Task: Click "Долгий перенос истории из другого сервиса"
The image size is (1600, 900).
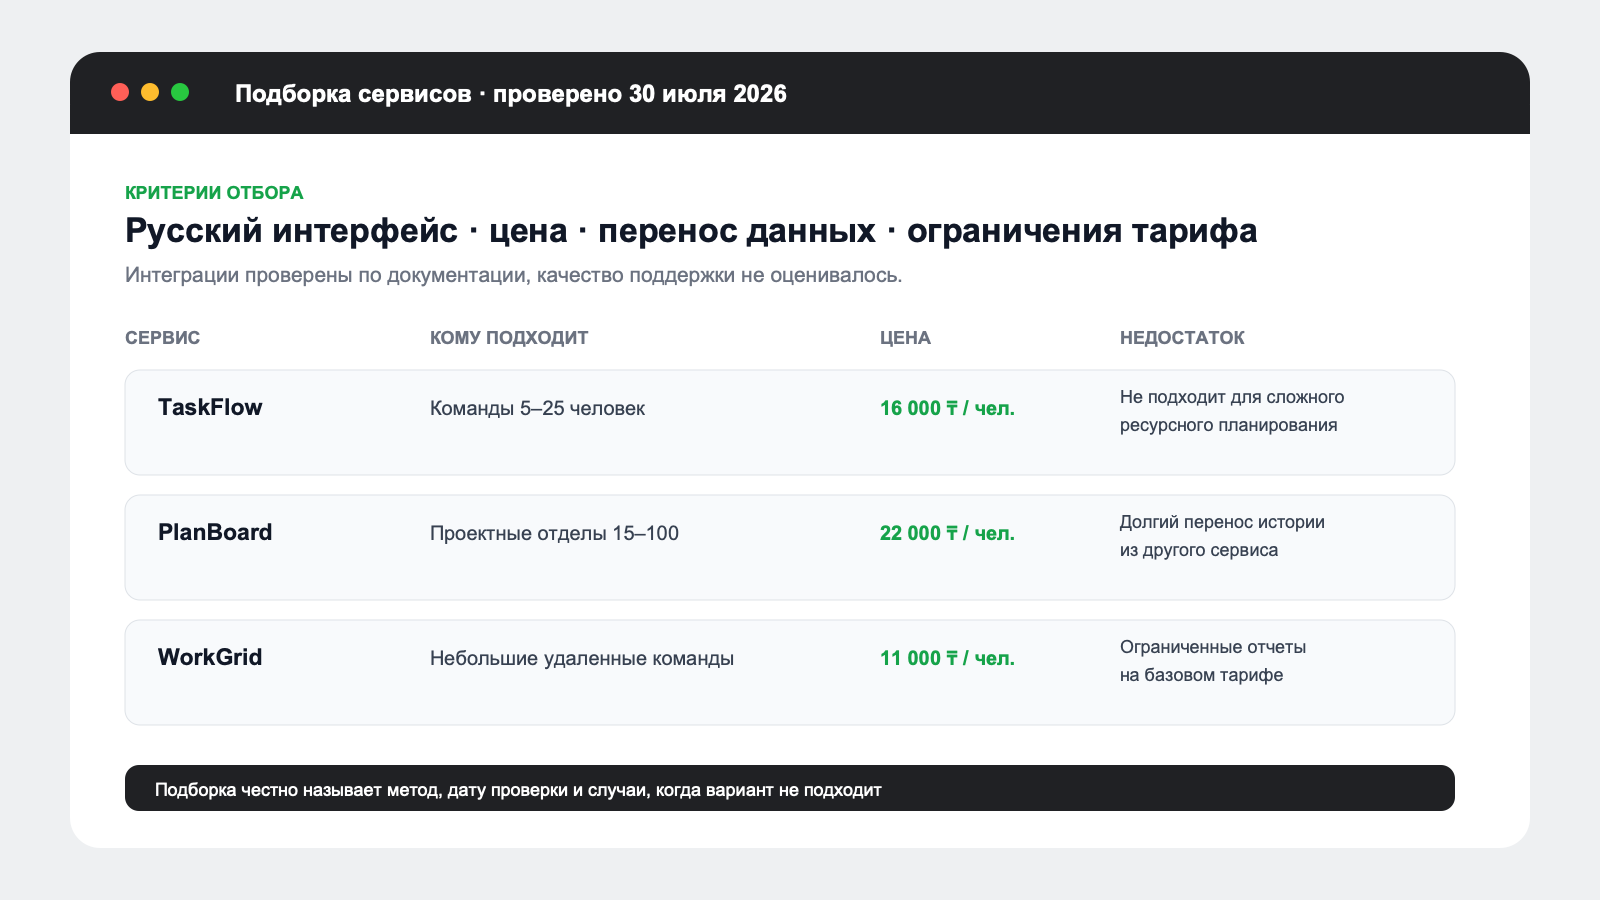Action: tap(1222, 536)
